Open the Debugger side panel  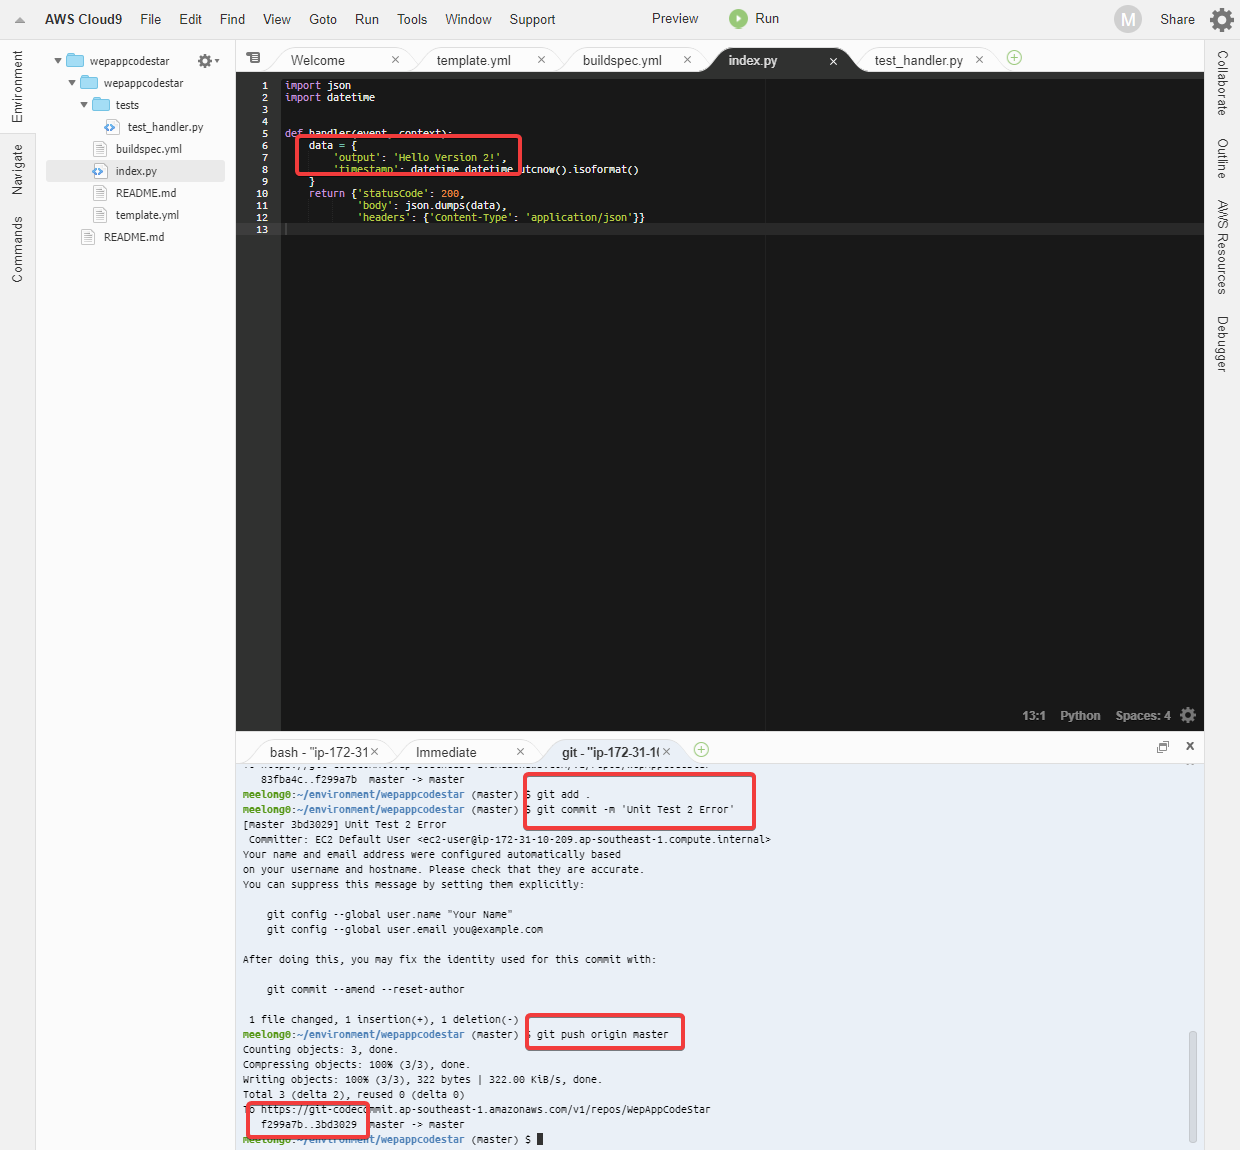point(1222,344)
